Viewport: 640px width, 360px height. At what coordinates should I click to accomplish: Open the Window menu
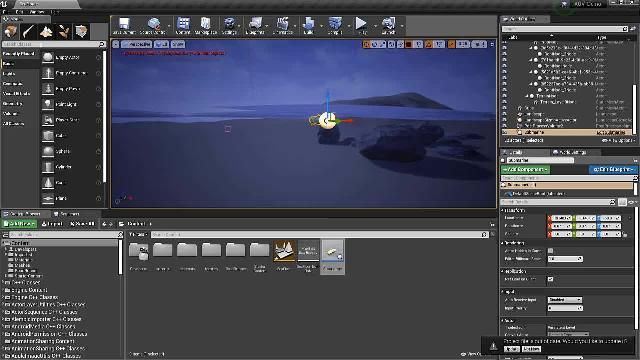pos(37,12)
